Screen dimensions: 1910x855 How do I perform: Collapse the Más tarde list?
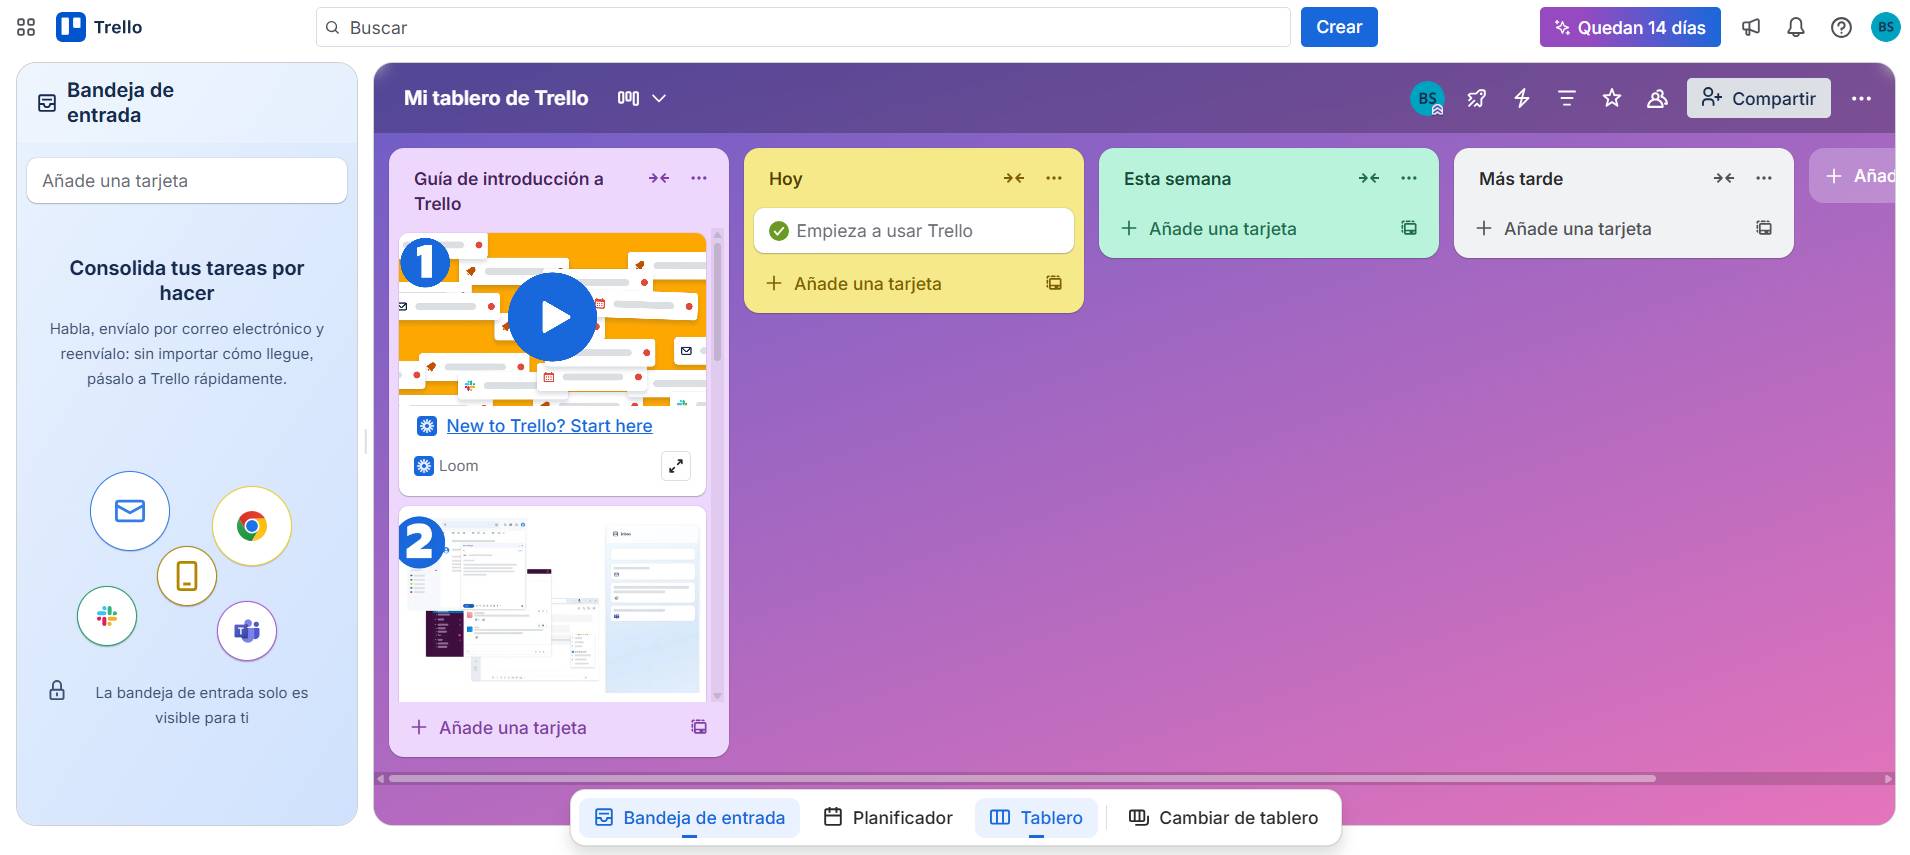point(1724,178)
